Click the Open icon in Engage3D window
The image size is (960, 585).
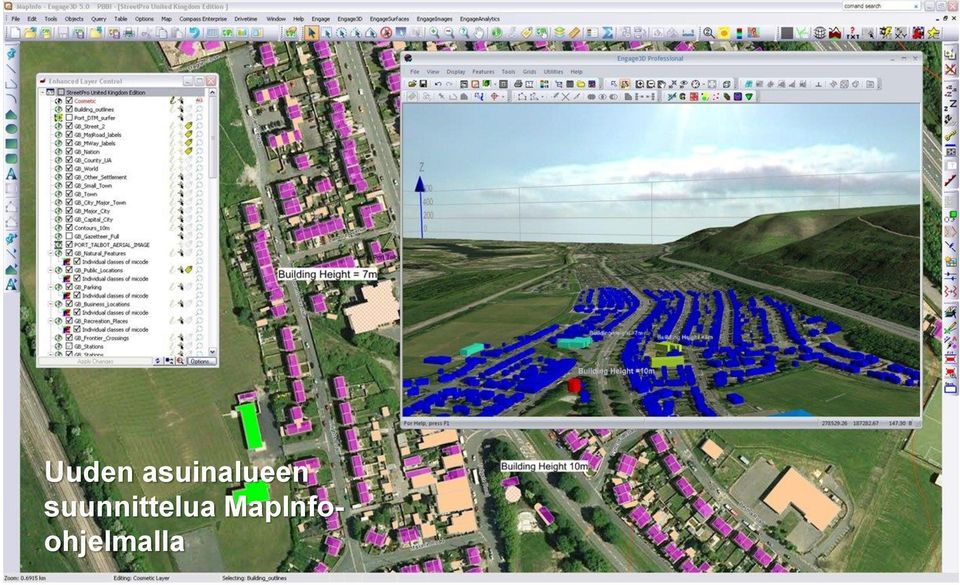point(413,84)
